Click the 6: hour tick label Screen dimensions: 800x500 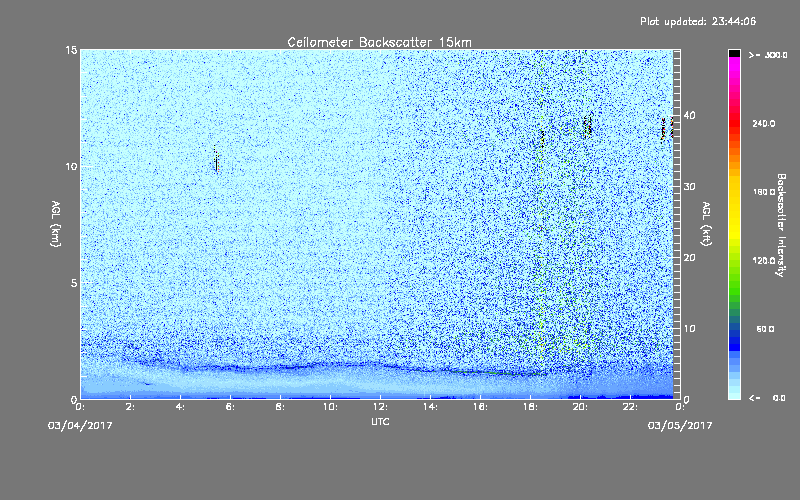[231, 407]
